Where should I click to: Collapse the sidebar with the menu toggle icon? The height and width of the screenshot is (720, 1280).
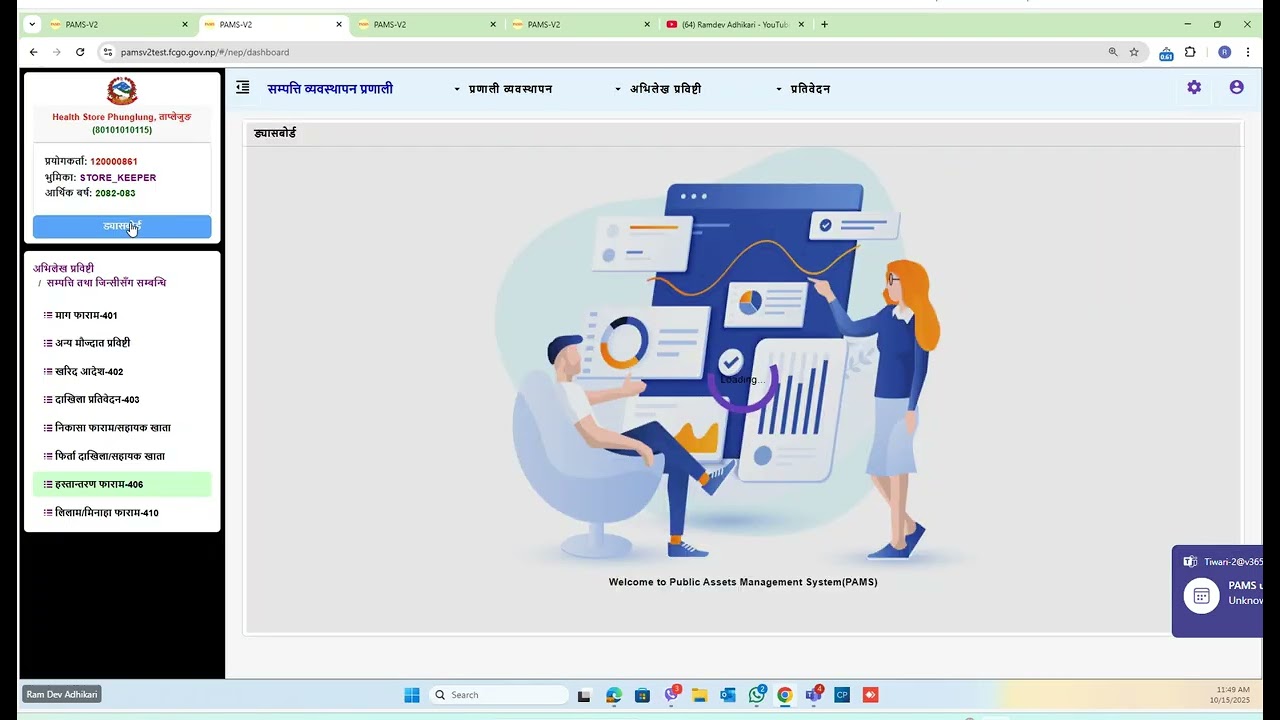tap(242, 88)
